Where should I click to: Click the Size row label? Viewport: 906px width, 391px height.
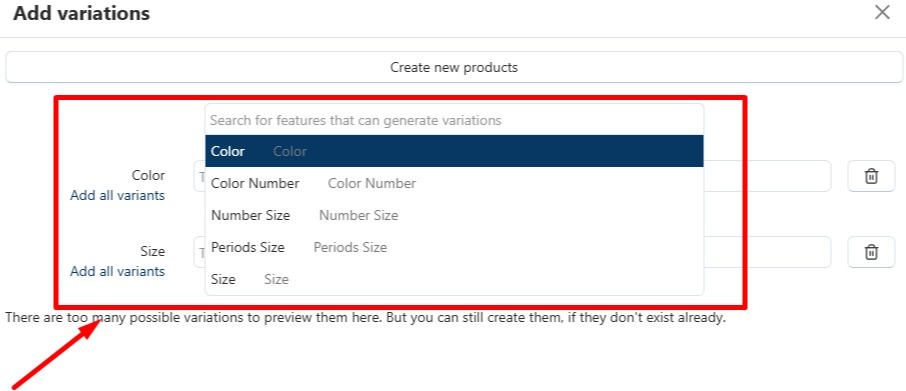tap(153, 251)
